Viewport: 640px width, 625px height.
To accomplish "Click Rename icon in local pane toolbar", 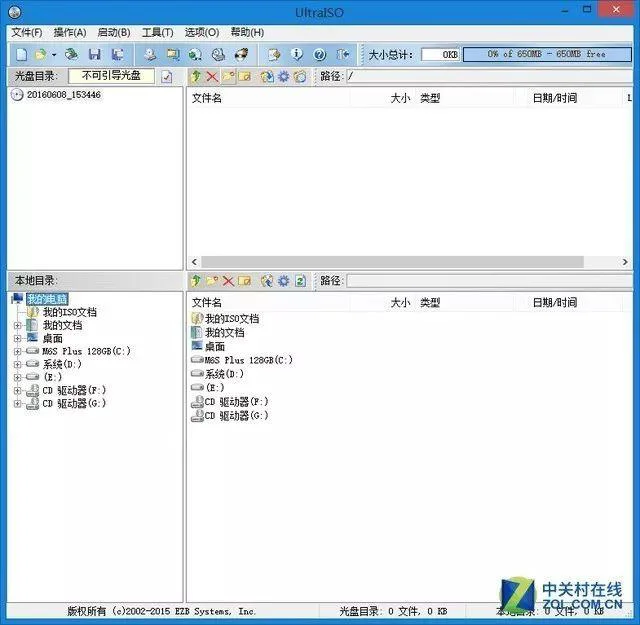I will click(x=244, y=281).
